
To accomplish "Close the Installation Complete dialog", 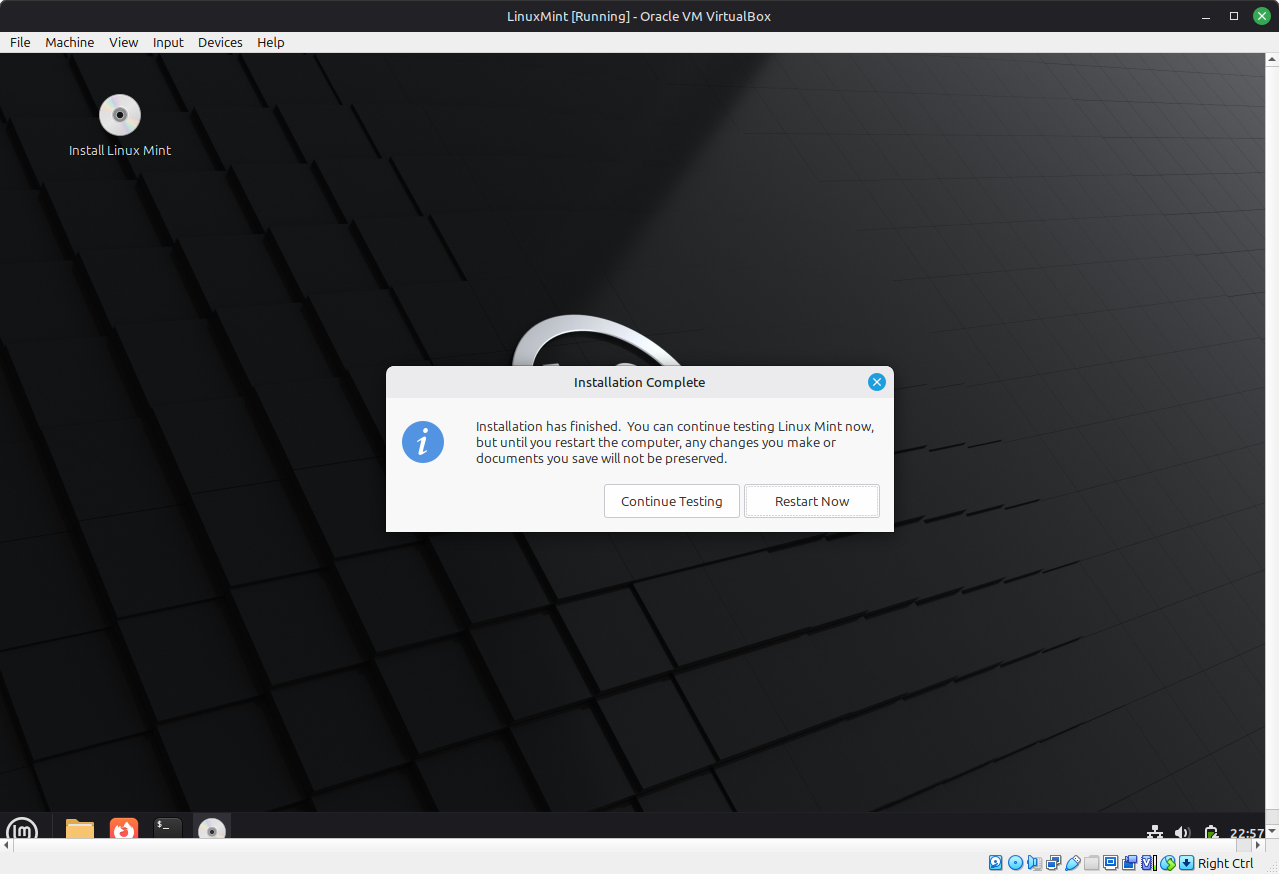I will pyautogui.click(x=877, y=382).
